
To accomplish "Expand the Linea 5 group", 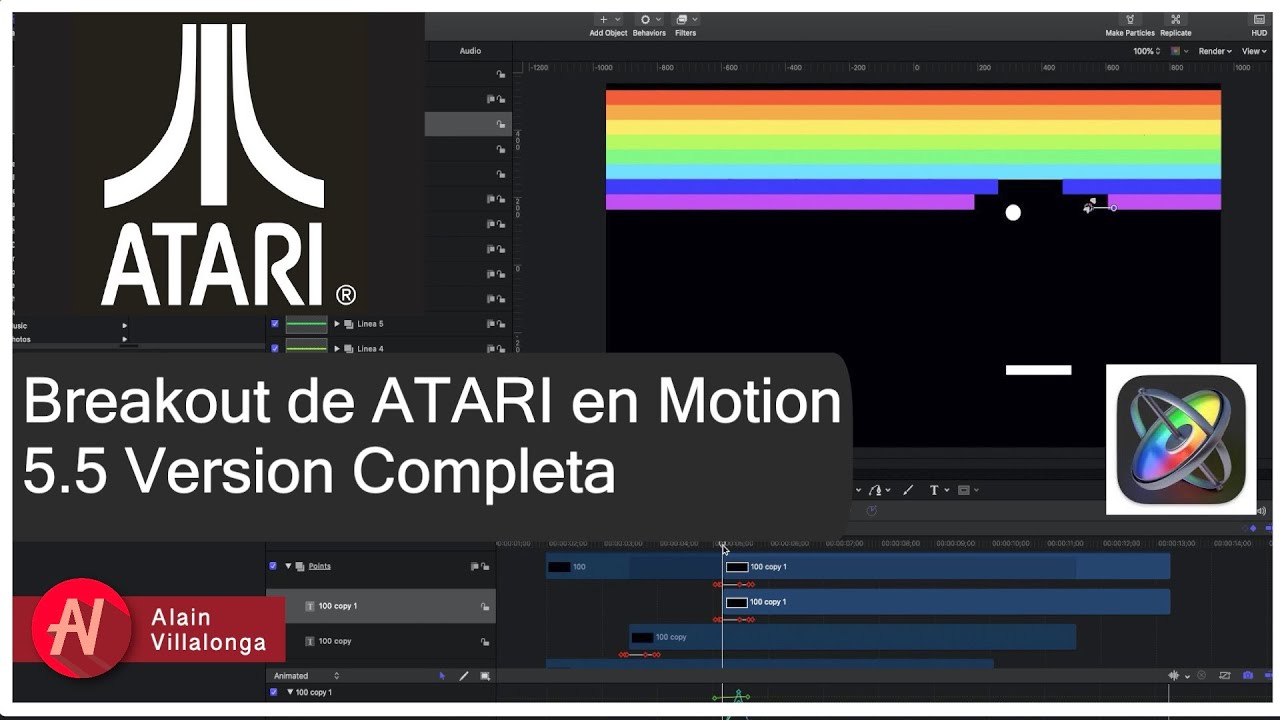I will [337, 324].
